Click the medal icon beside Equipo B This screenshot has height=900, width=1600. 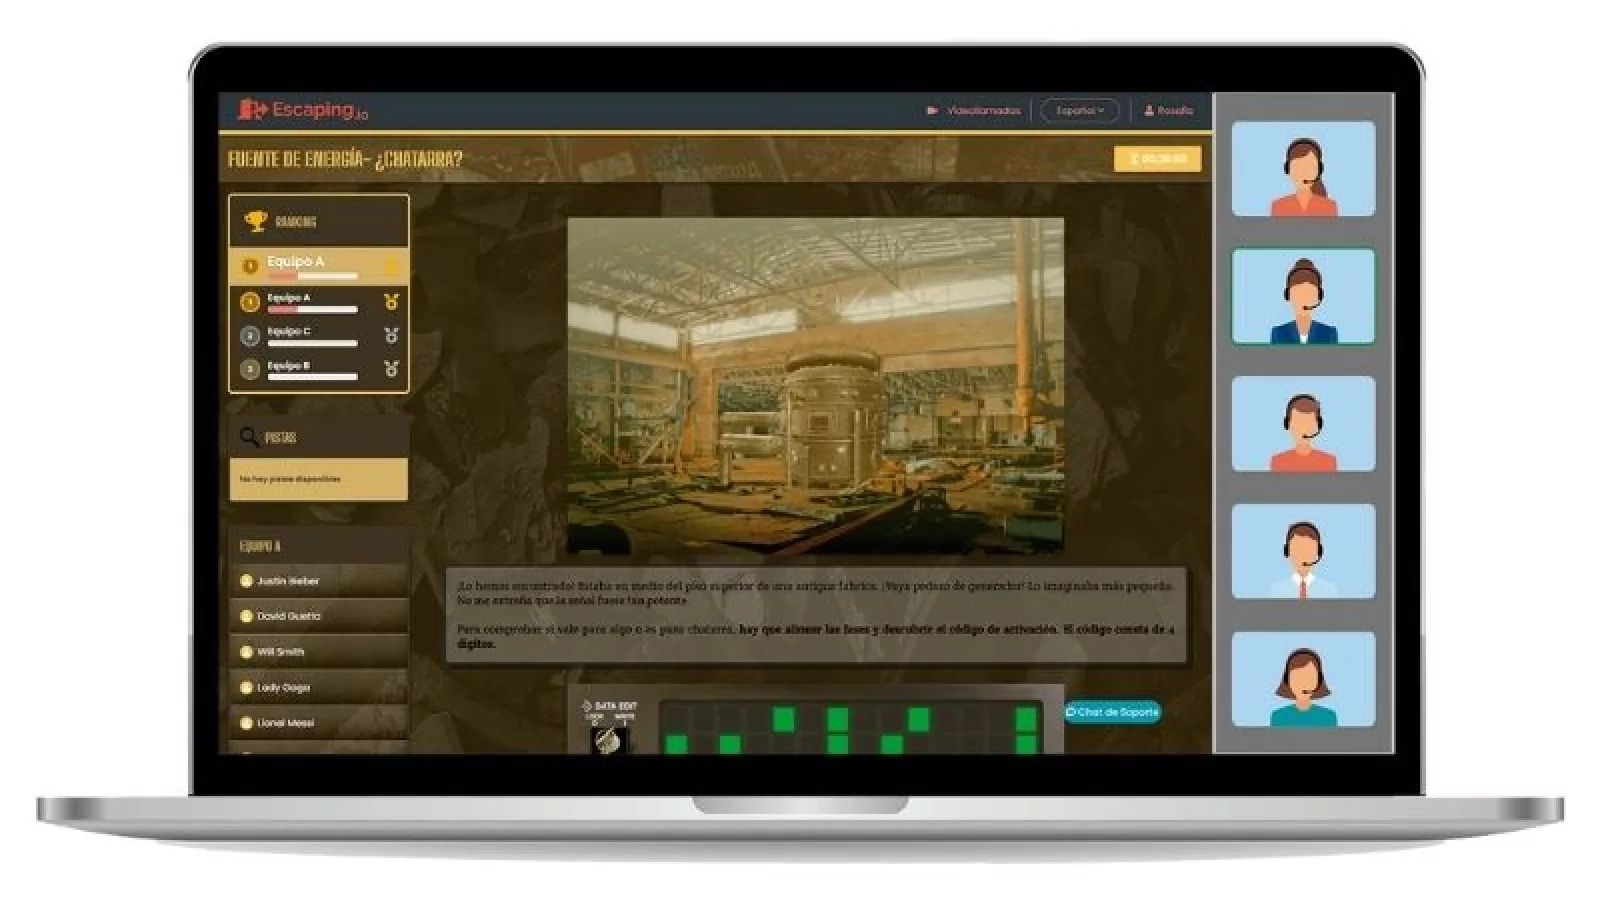[391, 369]
